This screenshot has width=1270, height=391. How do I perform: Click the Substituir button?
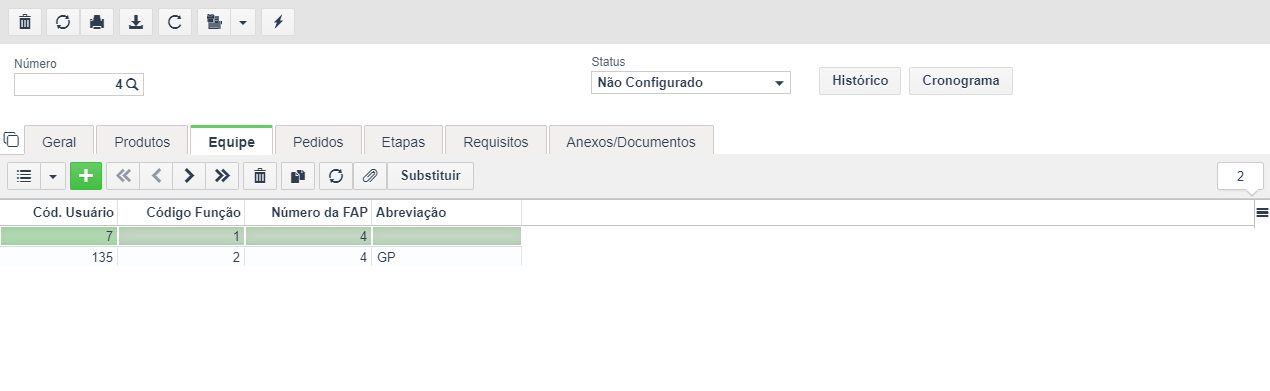431,176
